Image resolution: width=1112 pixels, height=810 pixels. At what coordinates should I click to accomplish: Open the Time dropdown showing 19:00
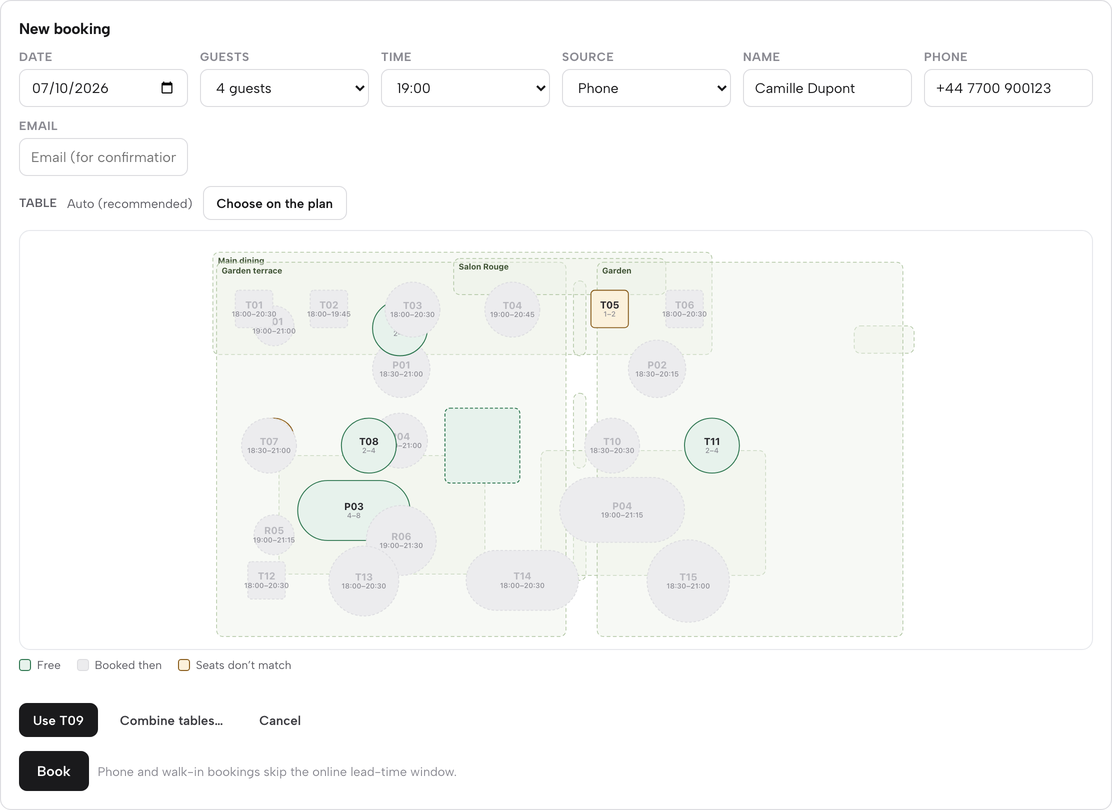tap(465, 88)
